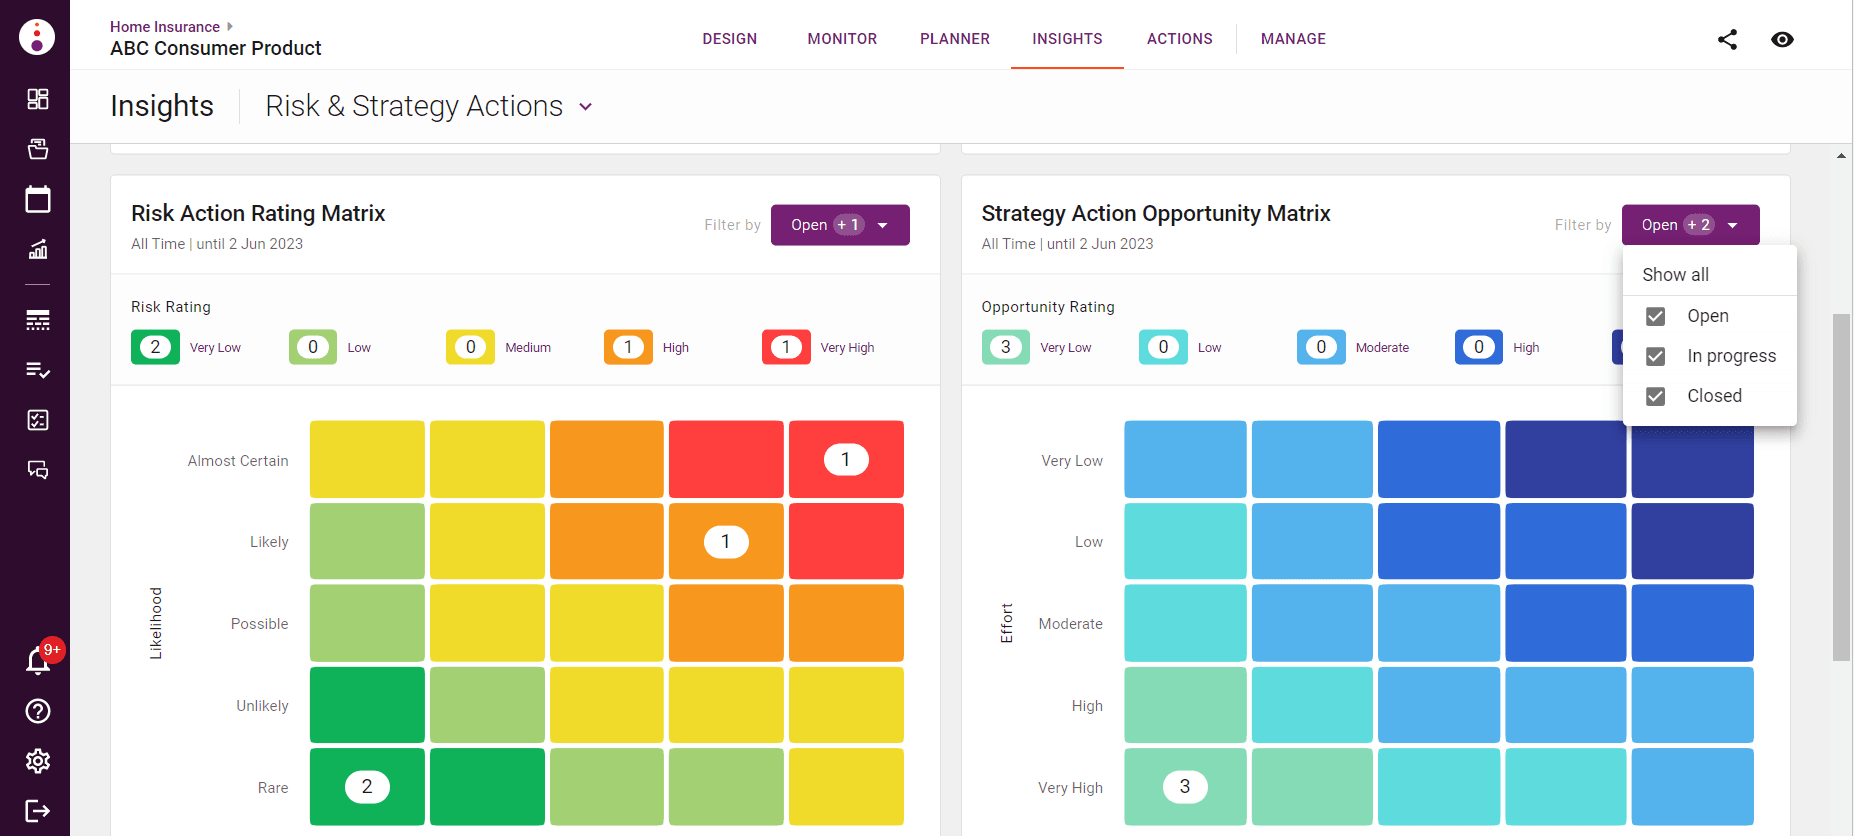Viewport: 1854px width, 836px height.
Task: Open the dashboard icon in the sidebar
Action: (x=38, y=99)
